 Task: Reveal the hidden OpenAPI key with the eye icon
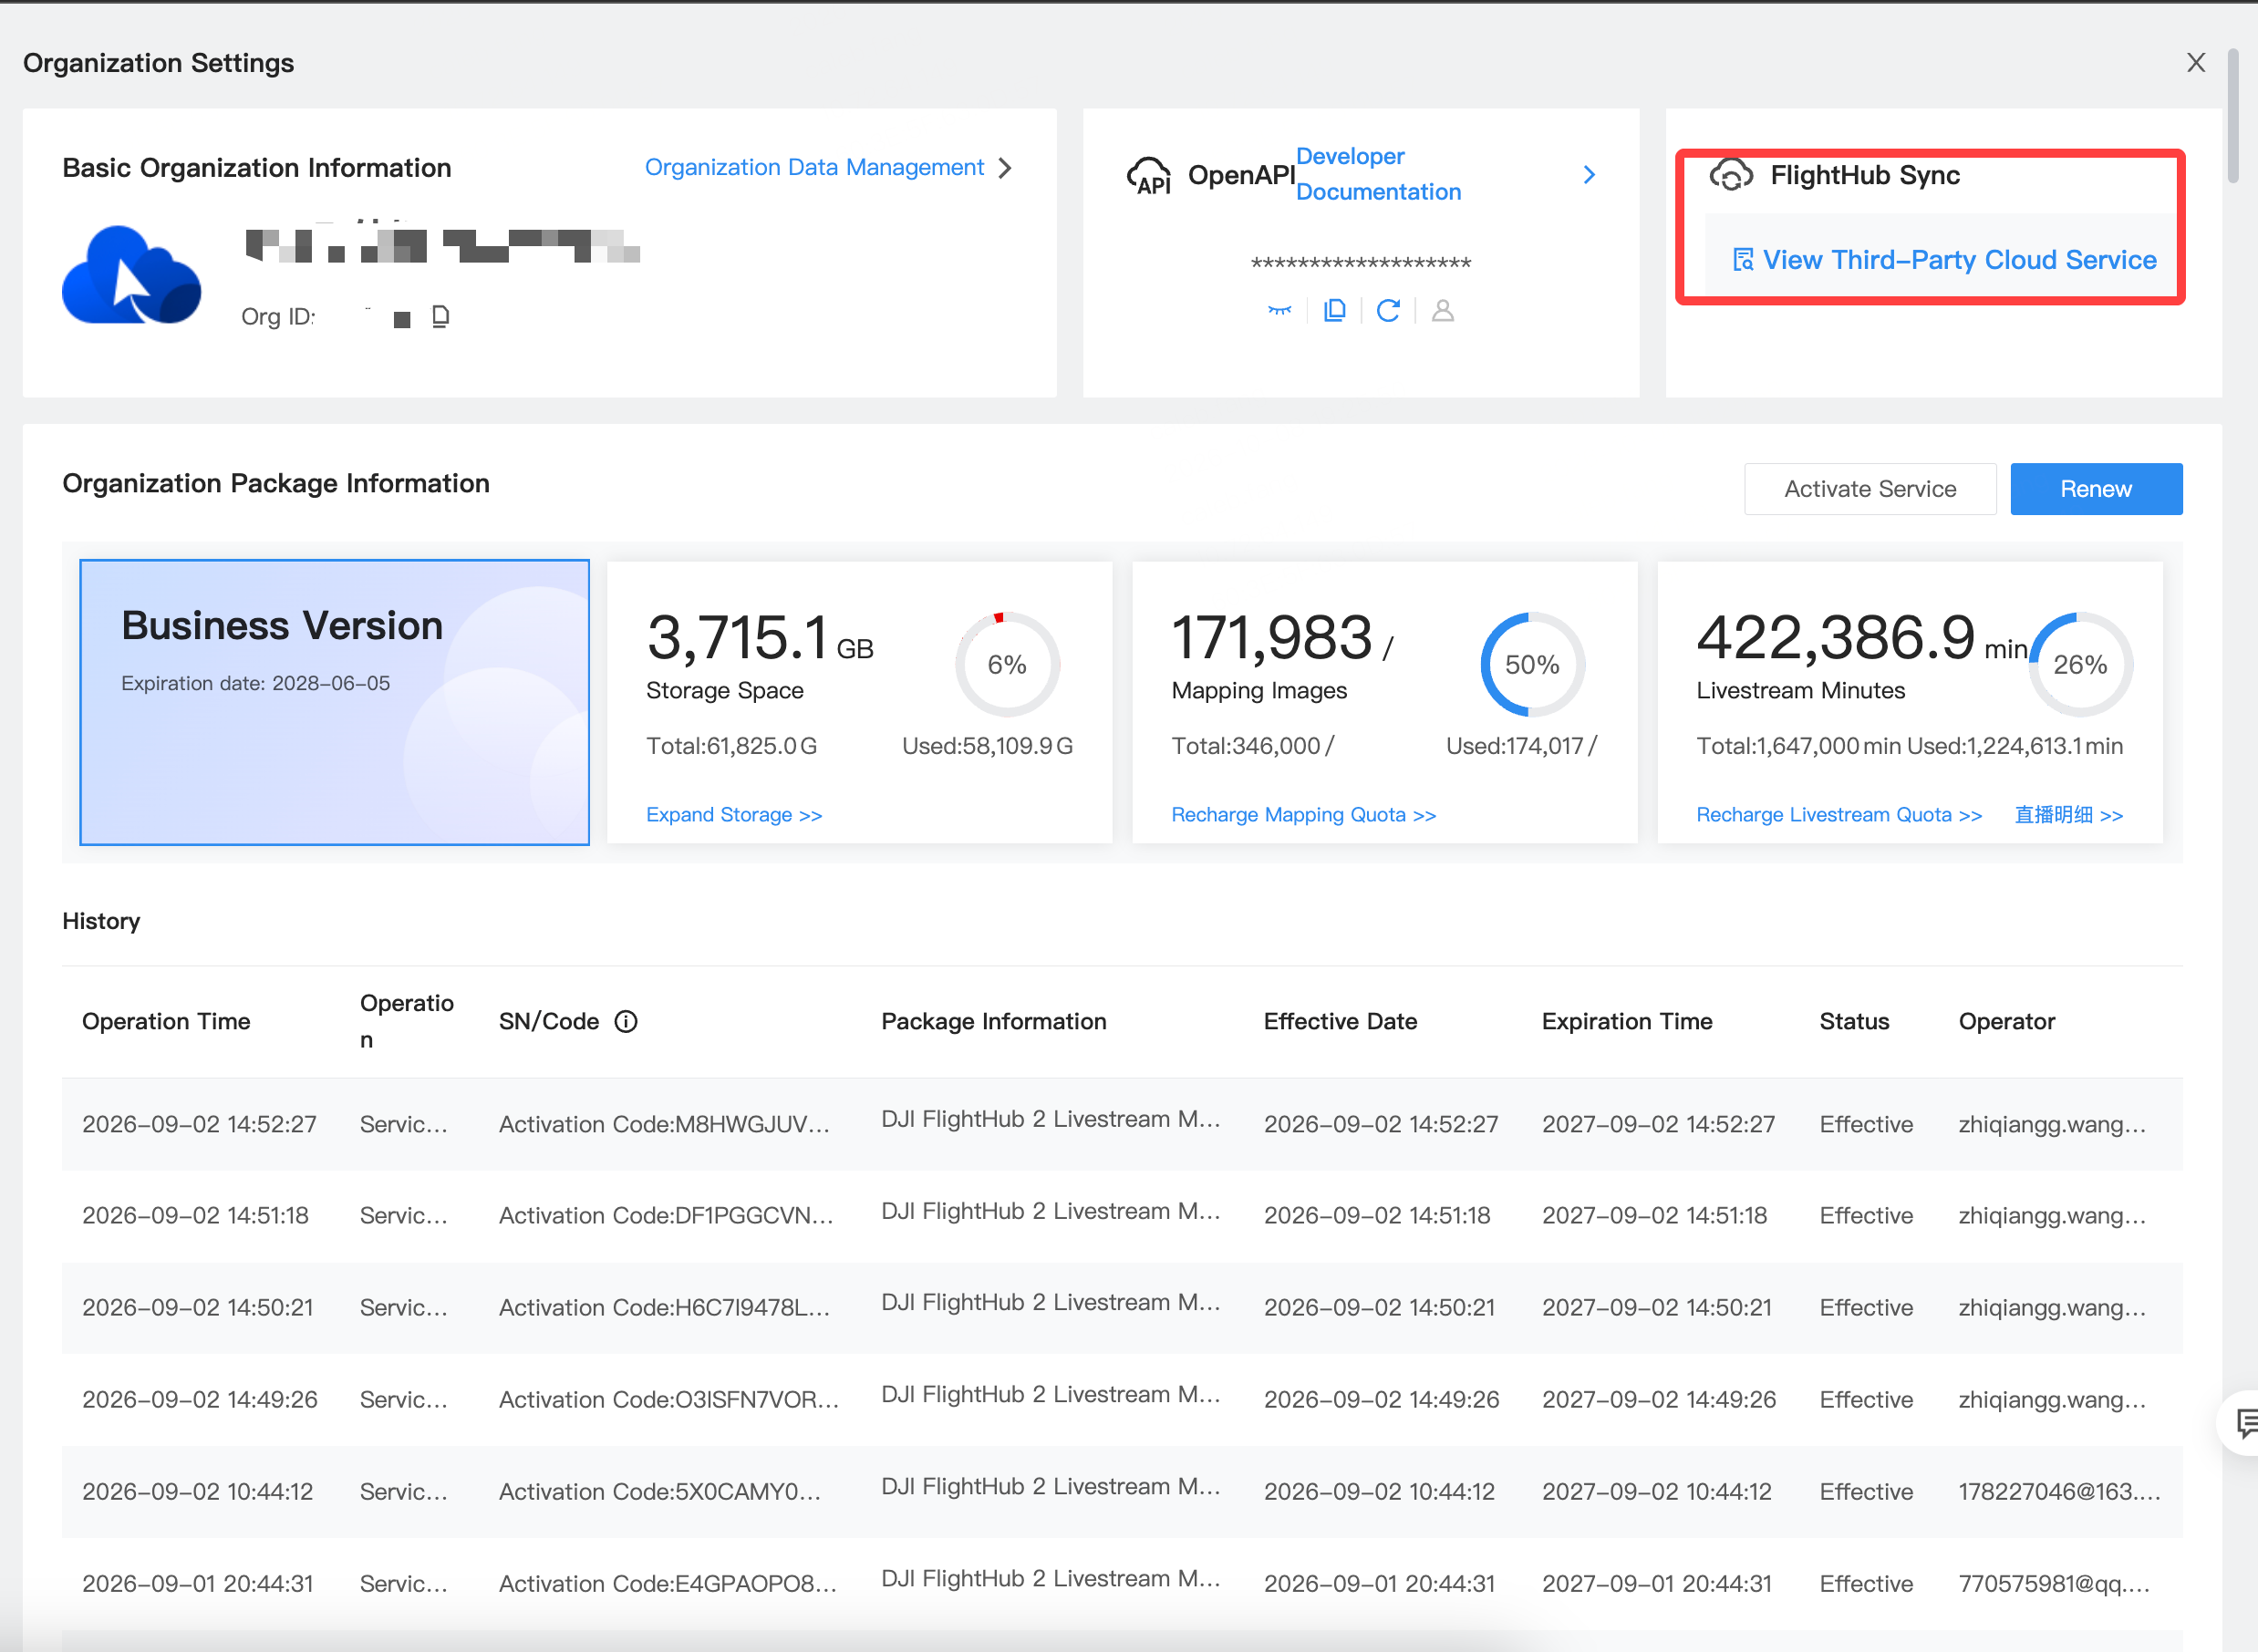[1279, 311]
